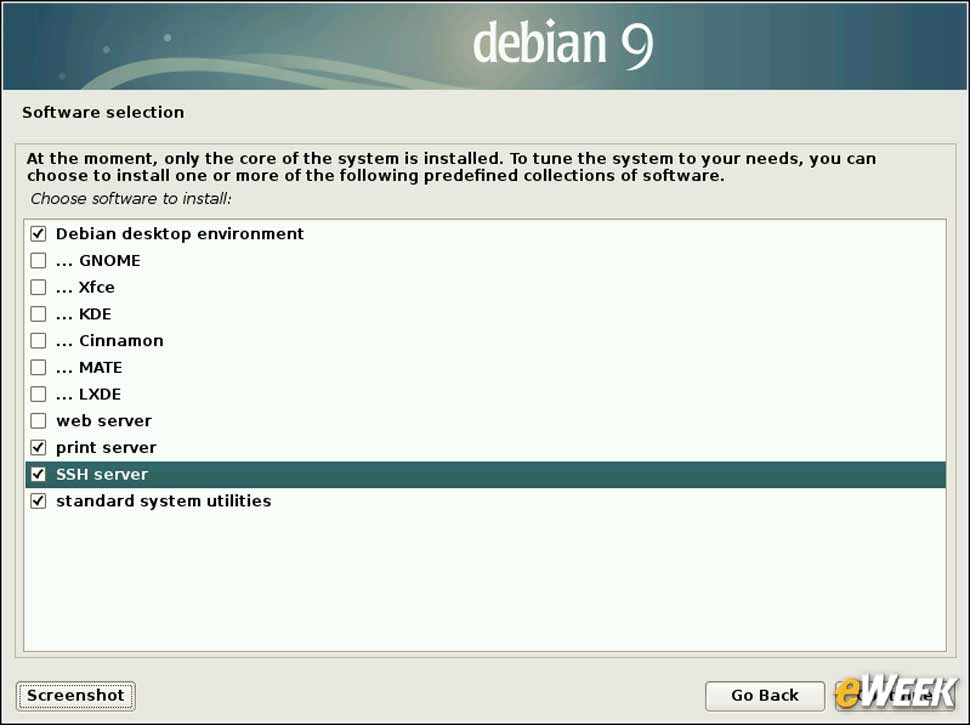Select the highlighted 'SSH server' row text
970x725 pixels.
102,474
